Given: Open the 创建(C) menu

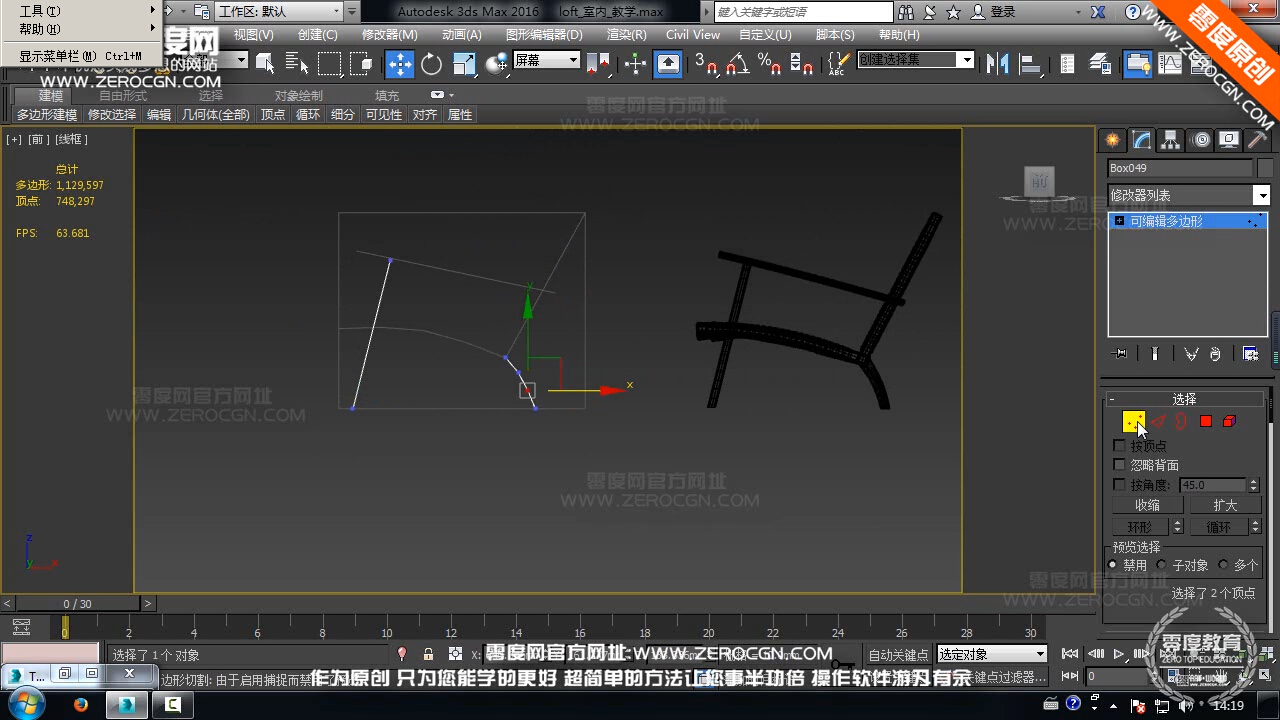Looking at the screenshot, I should coord(317,35).
